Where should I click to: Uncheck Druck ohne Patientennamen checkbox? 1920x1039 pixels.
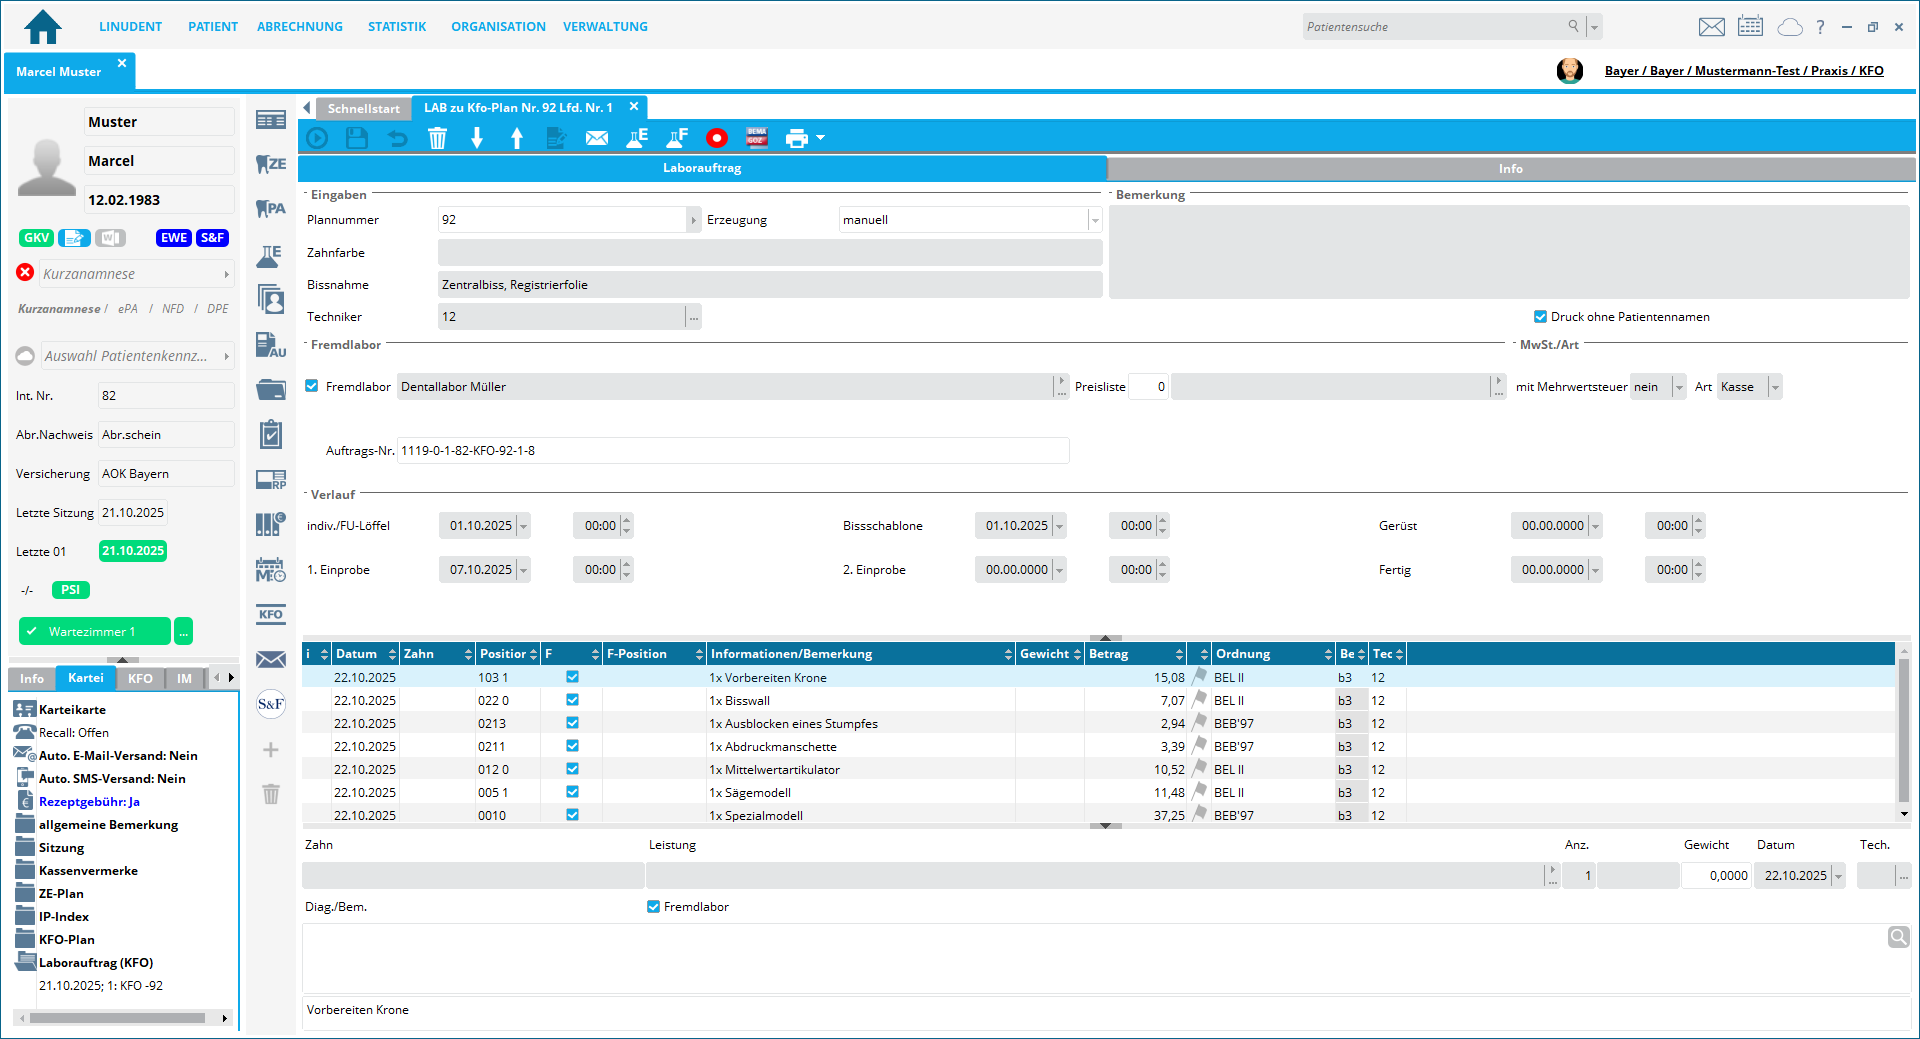click(x=1540, y=317)
